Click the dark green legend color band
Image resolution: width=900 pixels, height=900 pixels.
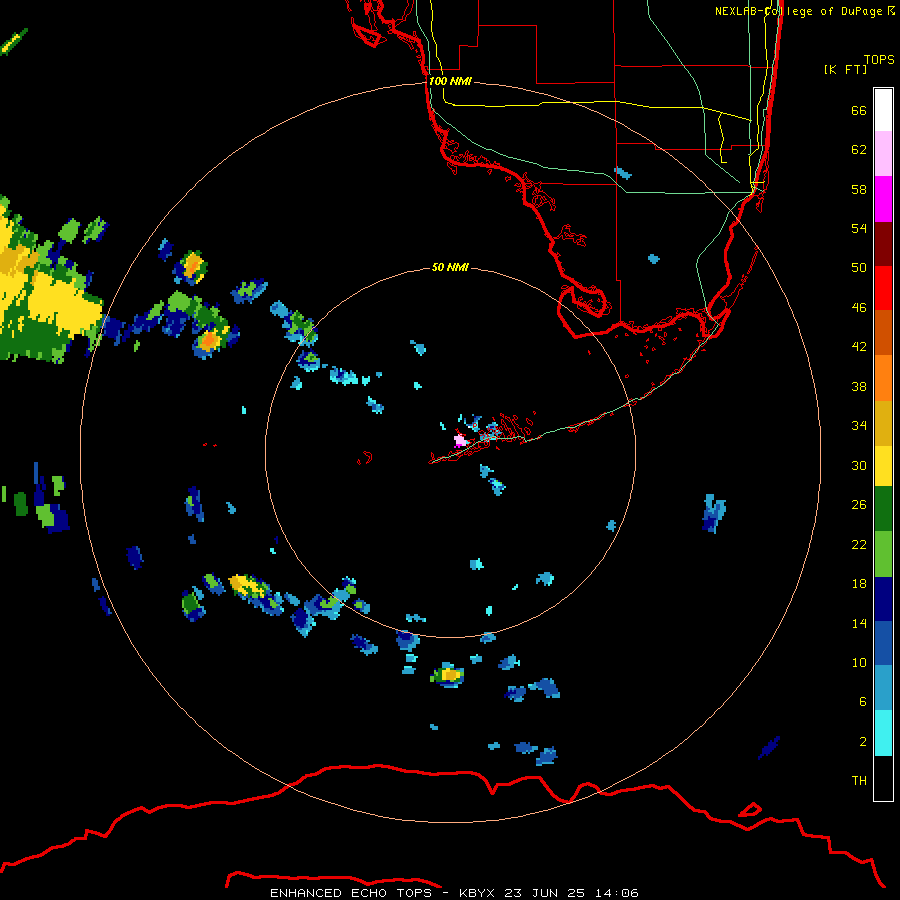point(883,509)
